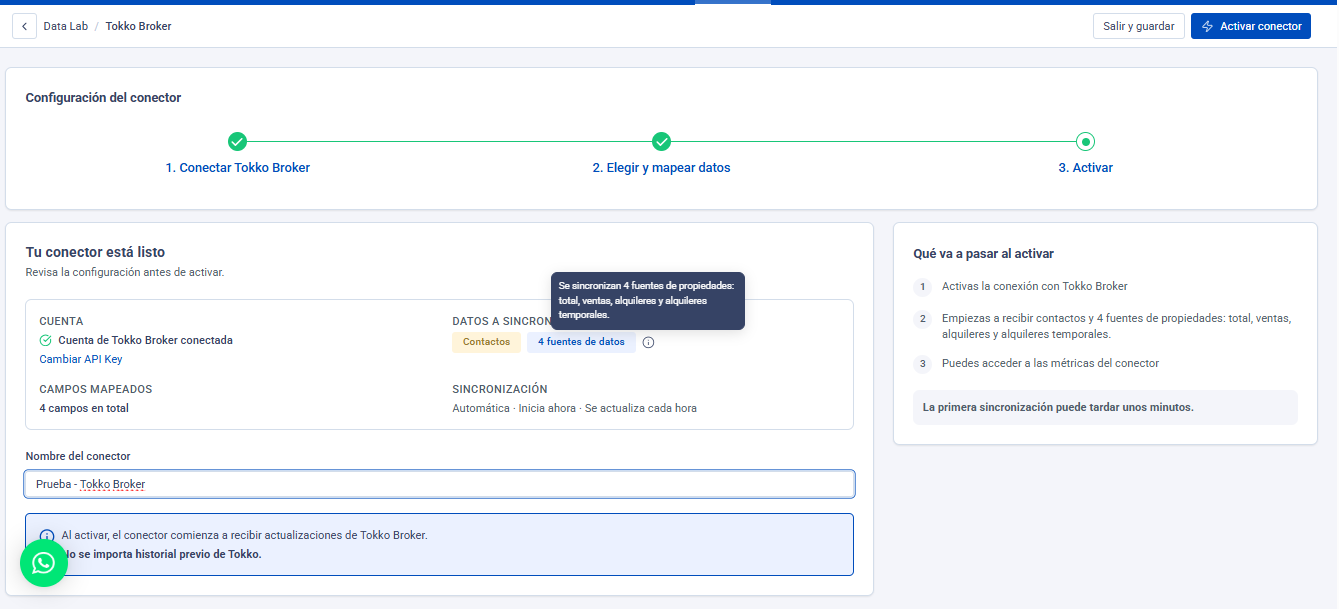Click the 'Tu conector está listo' heading
Image resolution: width=1339 pixels, height=609 pixels.
click(x=95, y=253)
